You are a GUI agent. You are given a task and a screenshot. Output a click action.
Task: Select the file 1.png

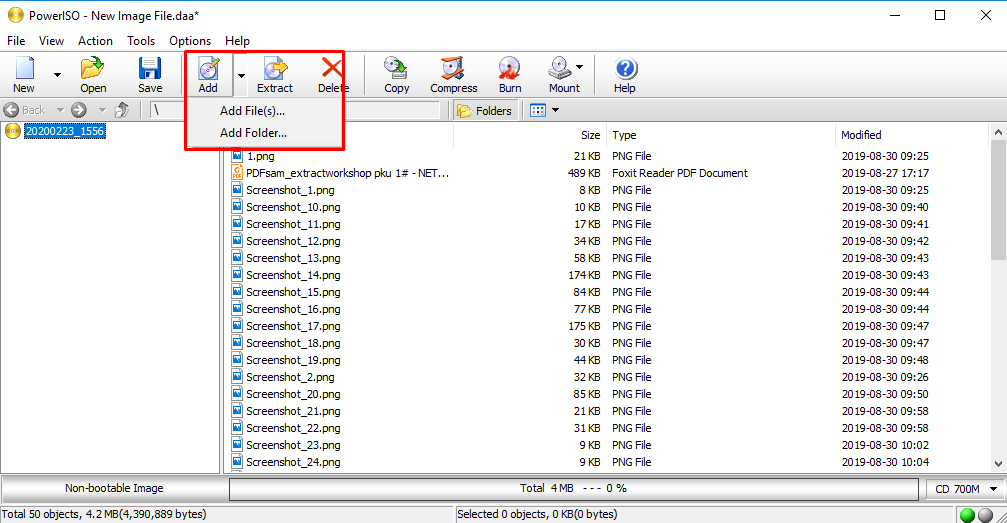pyautogui.click(x=260, y=156)
